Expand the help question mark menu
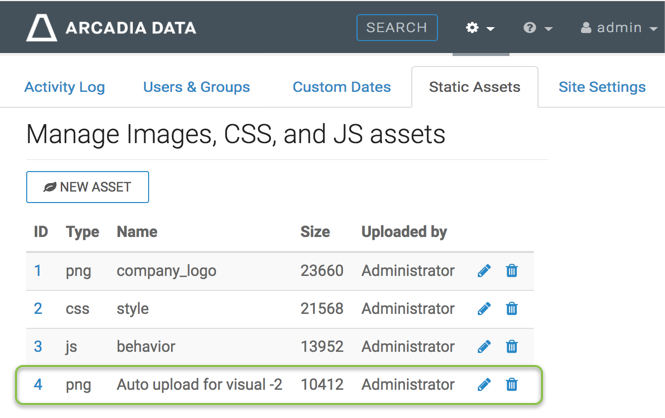Viewport: 665px width, 418px height. pyautogui.click(x=537, y=28)
